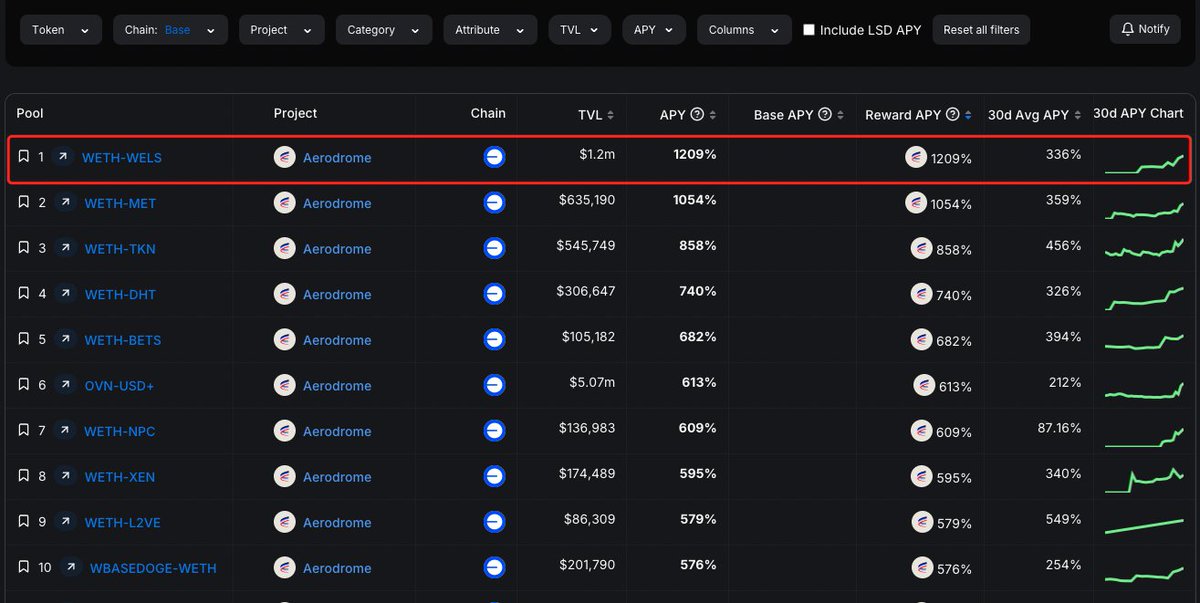Open the Attribute filter dropdown
This screenshot has width=1200, height=603.
(x=490, y=29)
